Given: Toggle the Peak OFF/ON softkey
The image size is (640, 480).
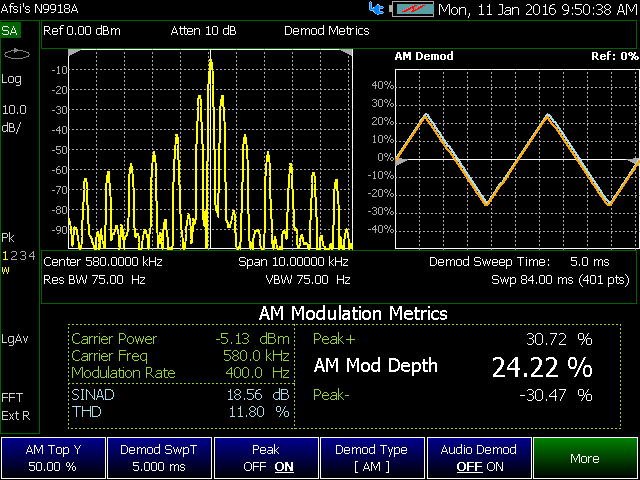Looking at the screenshot, I should coord(266,458).
